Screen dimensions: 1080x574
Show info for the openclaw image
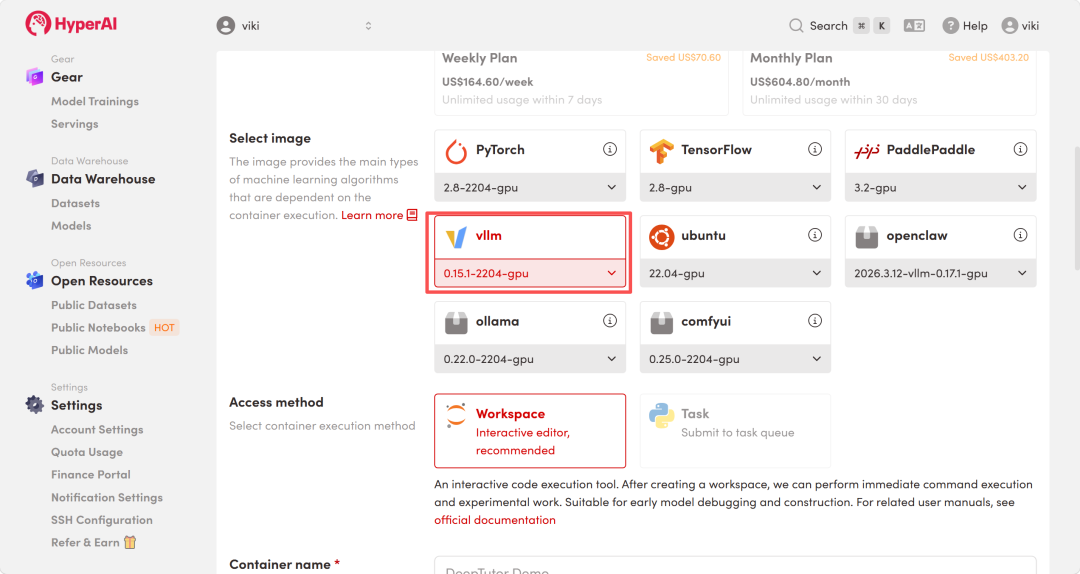1020,235
